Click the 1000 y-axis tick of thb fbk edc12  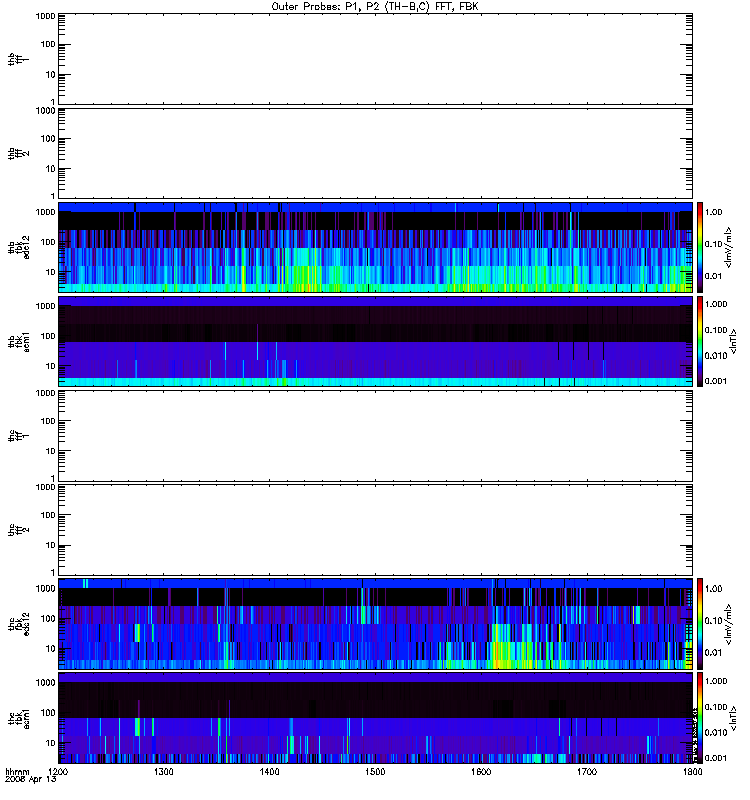point(45,212)
